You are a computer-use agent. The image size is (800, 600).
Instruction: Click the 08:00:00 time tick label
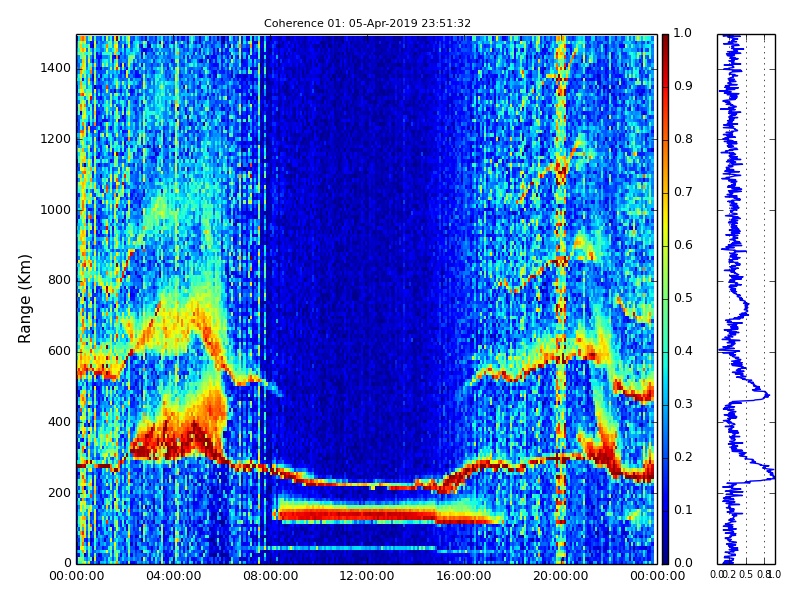point(270,576)
